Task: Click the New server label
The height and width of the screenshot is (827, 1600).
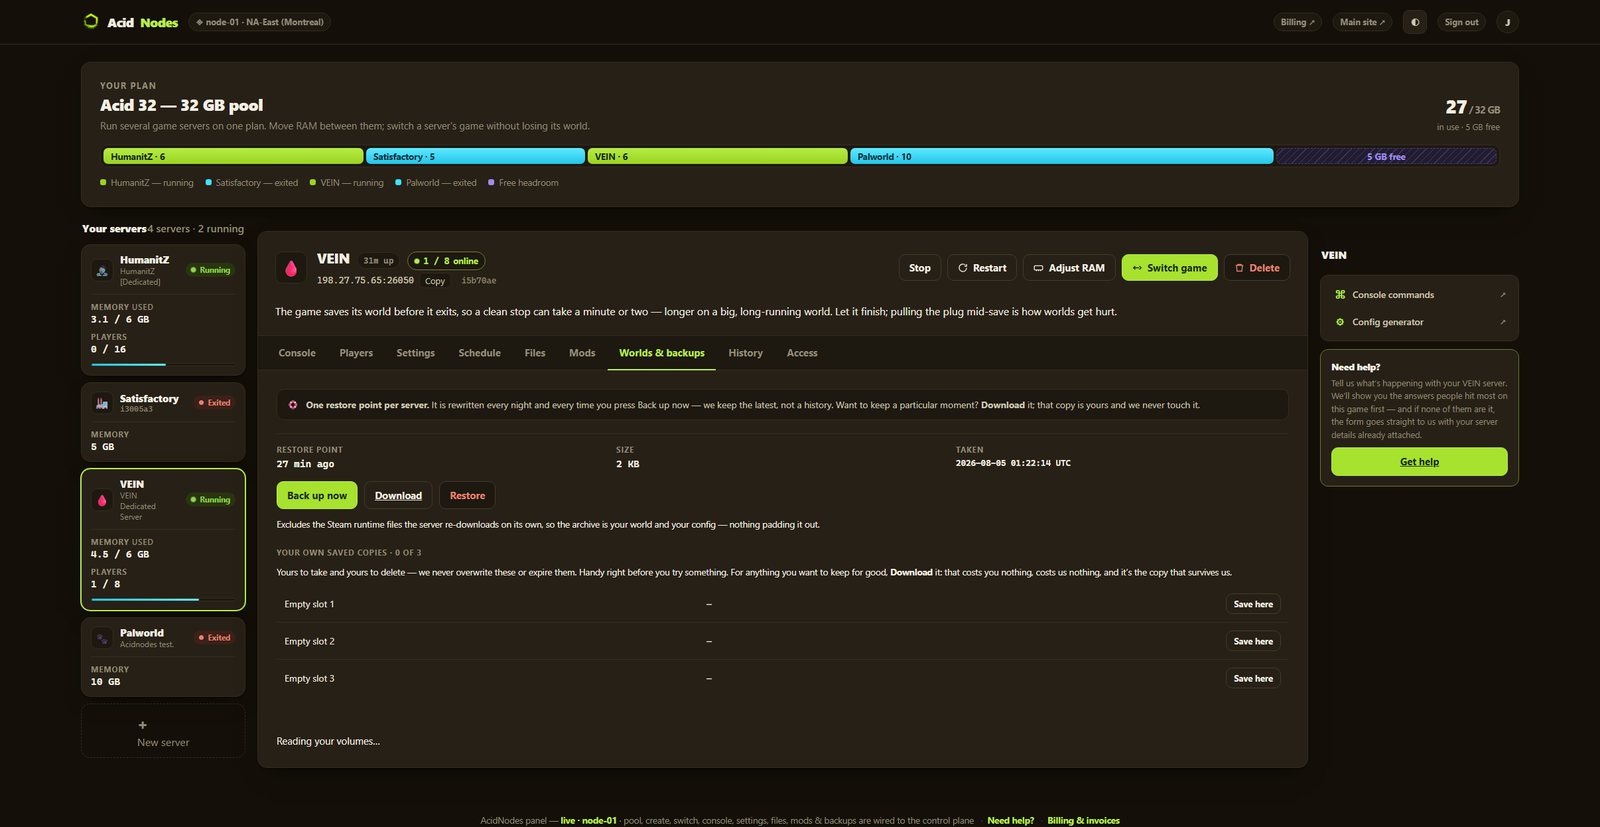Action: [x=163, y=743]
